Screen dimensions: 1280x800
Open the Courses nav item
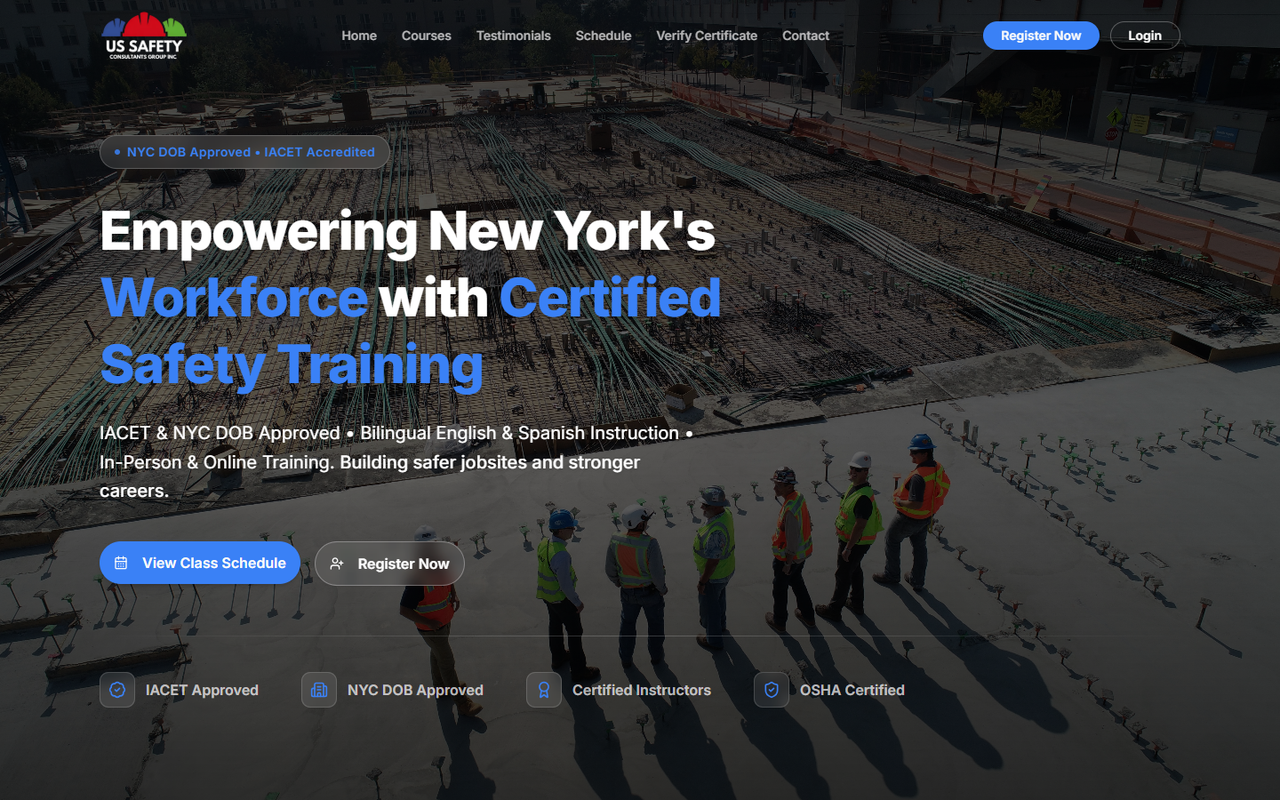point(426,36)
